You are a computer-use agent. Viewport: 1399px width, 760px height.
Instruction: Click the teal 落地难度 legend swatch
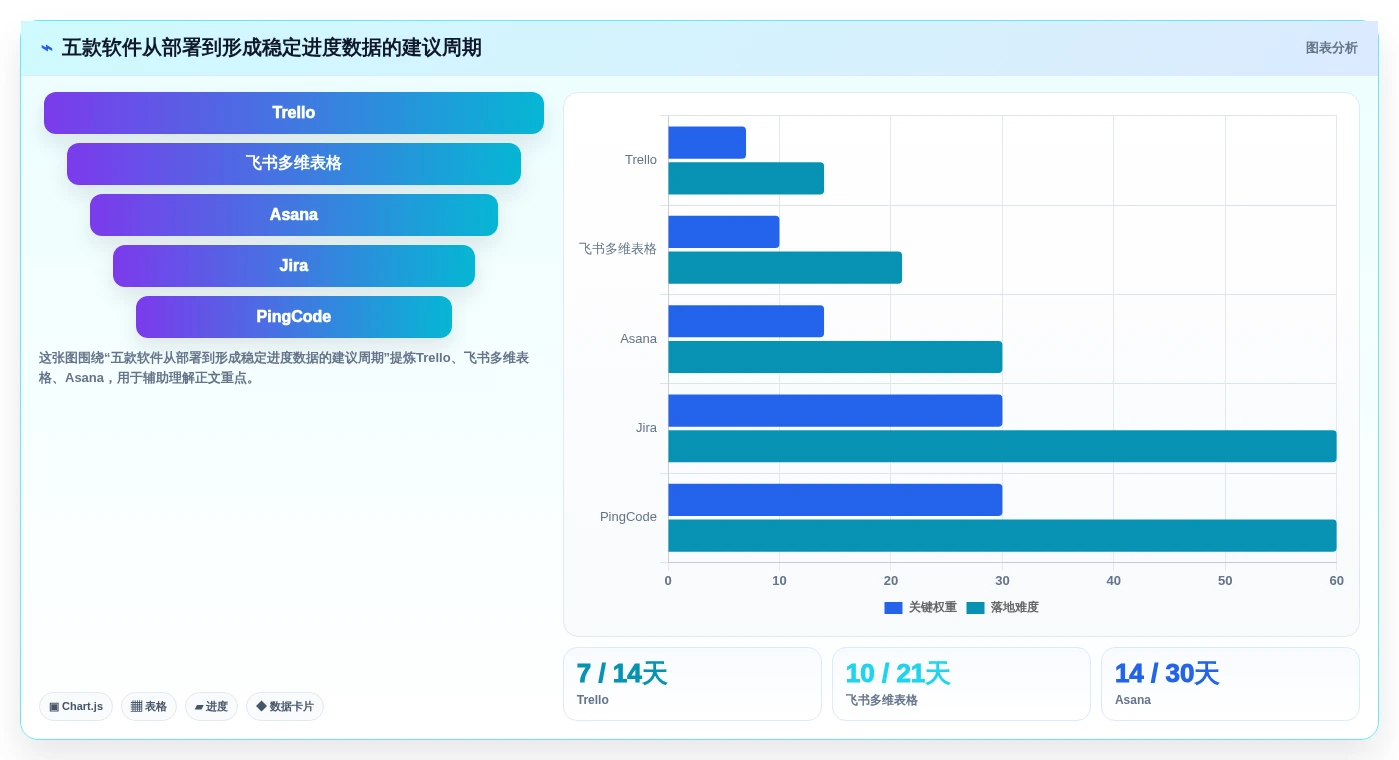point(975,608)
